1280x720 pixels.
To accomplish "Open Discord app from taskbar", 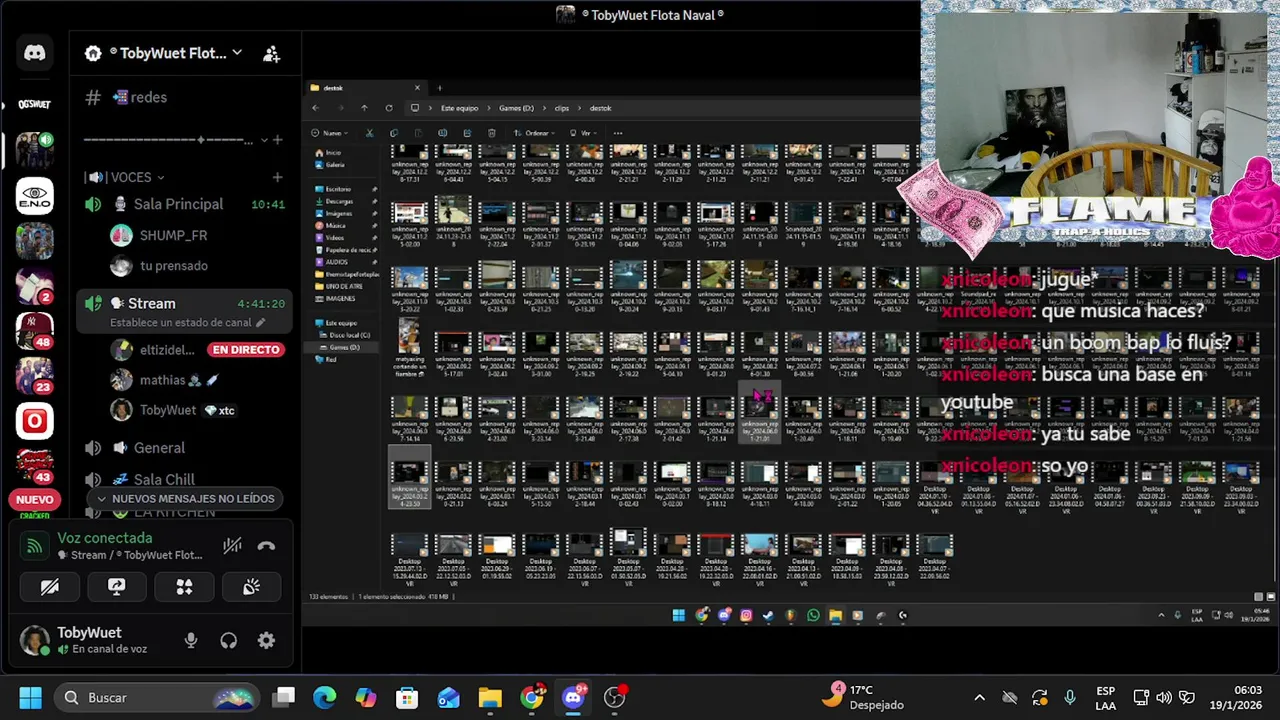I will [574, 697].
